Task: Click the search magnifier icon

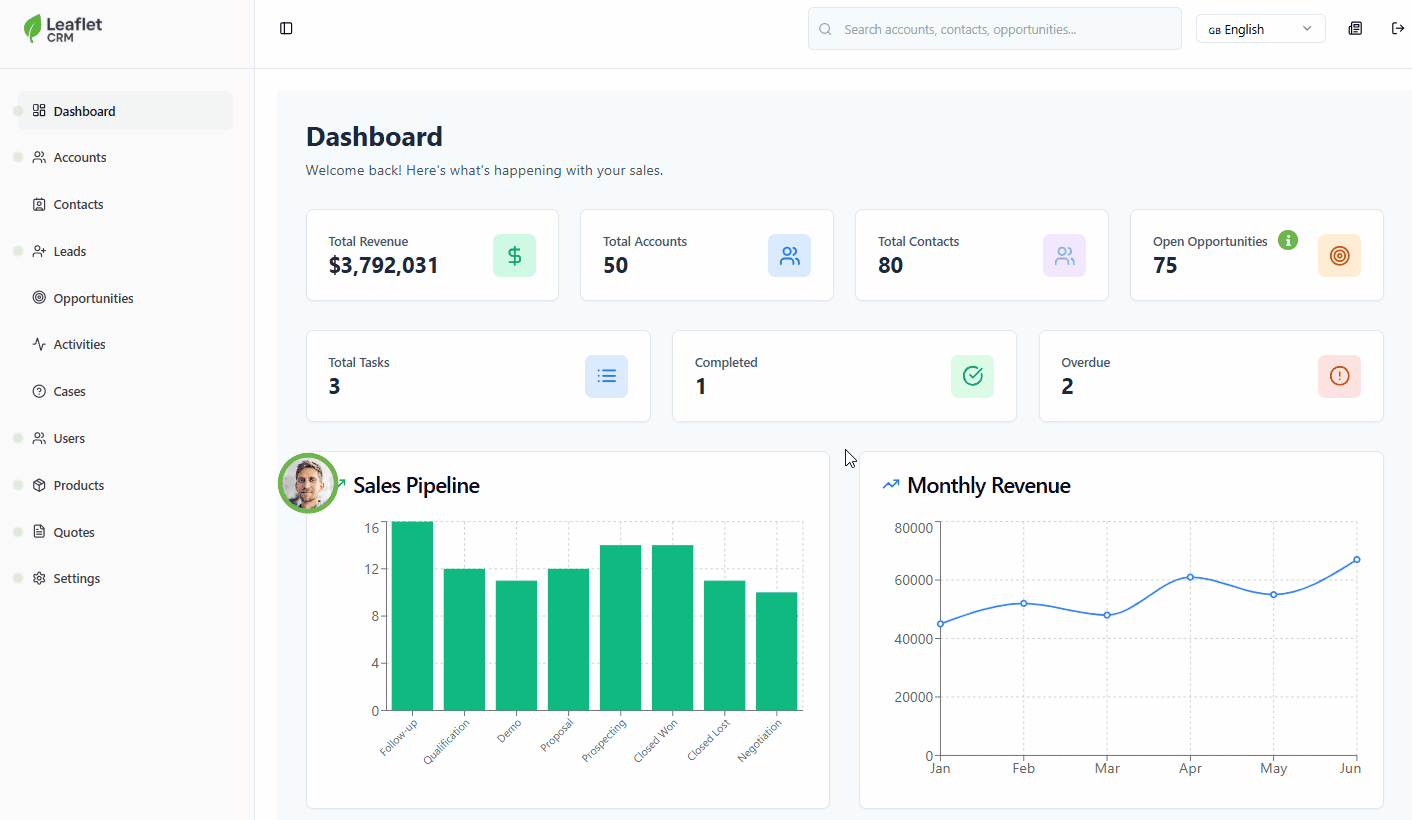Action: point(826,29)
